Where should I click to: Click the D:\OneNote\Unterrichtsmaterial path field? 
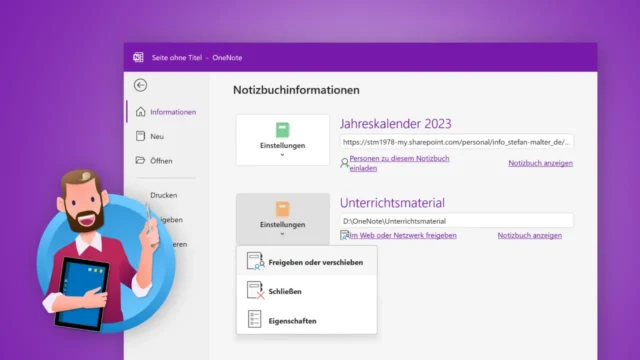(x=457, y=221)
